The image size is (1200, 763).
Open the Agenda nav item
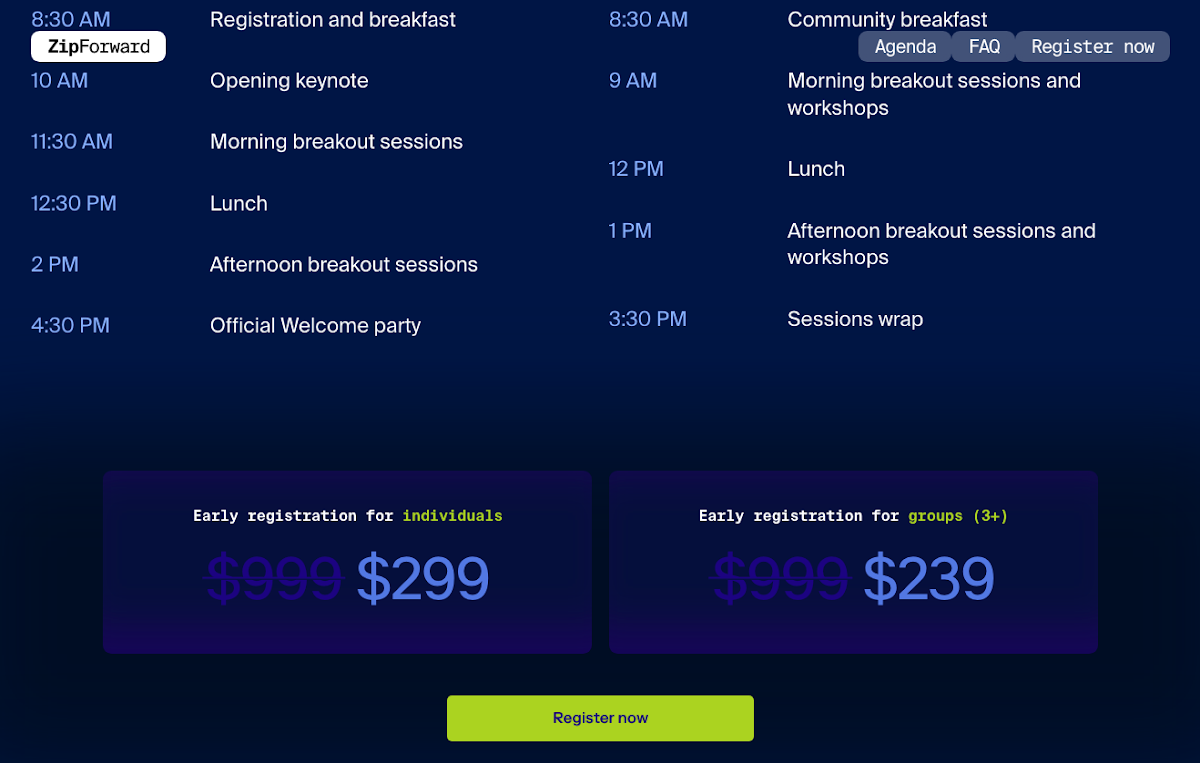pyautogui.click(x=905, y=47)
